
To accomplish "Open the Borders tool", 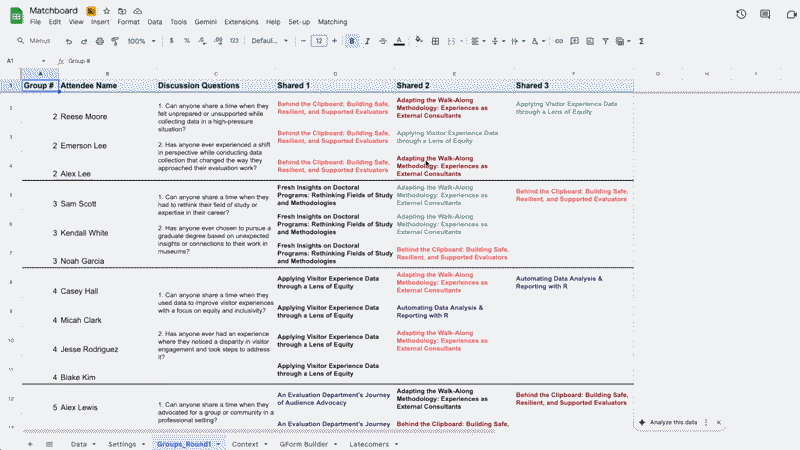I will pyautogui.click(x=435, y=41).
